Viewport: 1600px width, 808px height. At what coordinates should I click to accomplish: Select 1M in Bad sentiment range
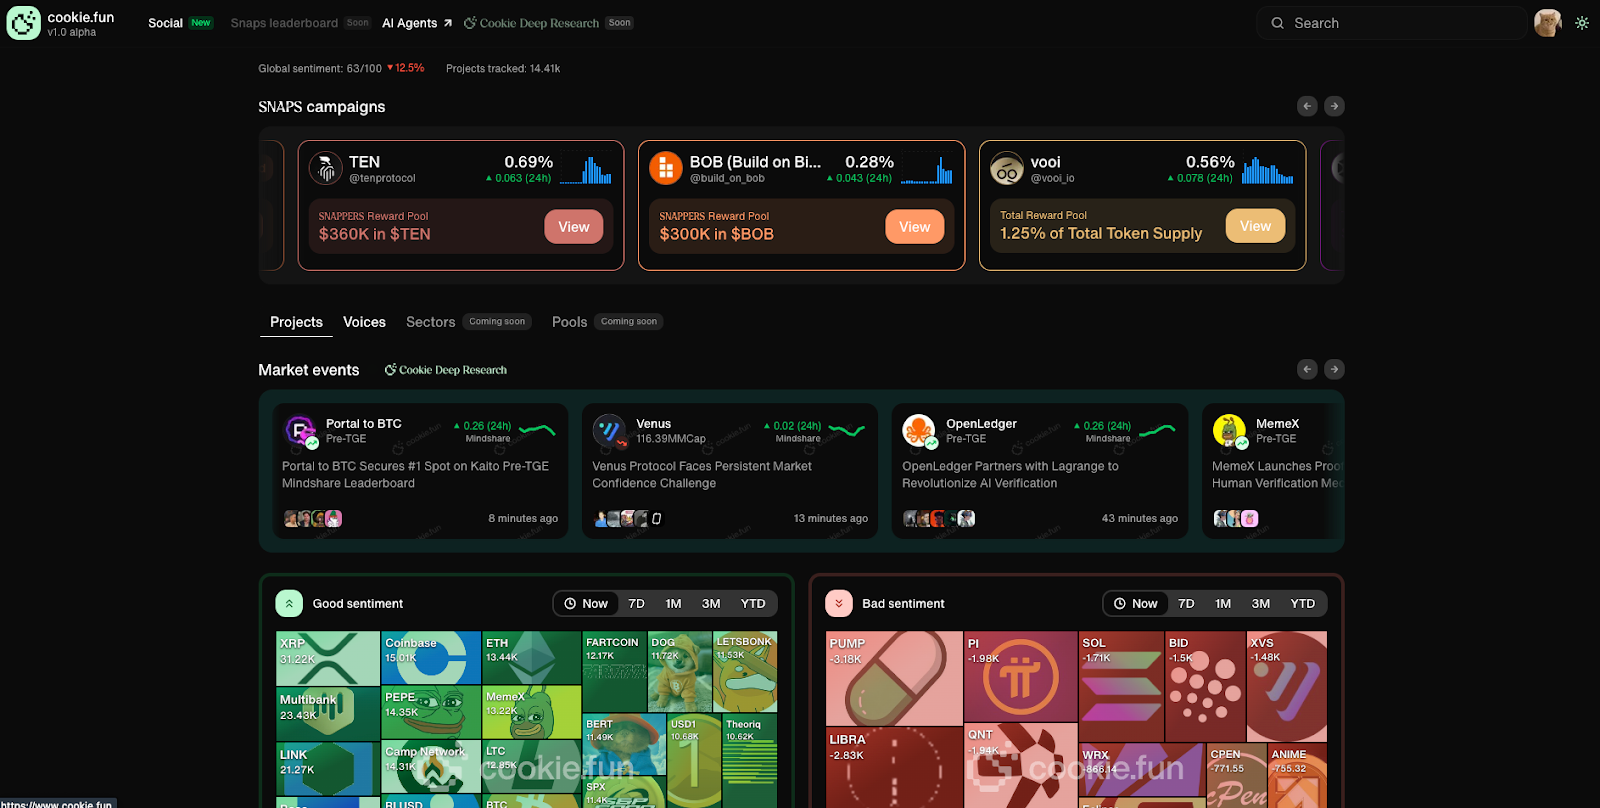click(x=1223, y=604)
